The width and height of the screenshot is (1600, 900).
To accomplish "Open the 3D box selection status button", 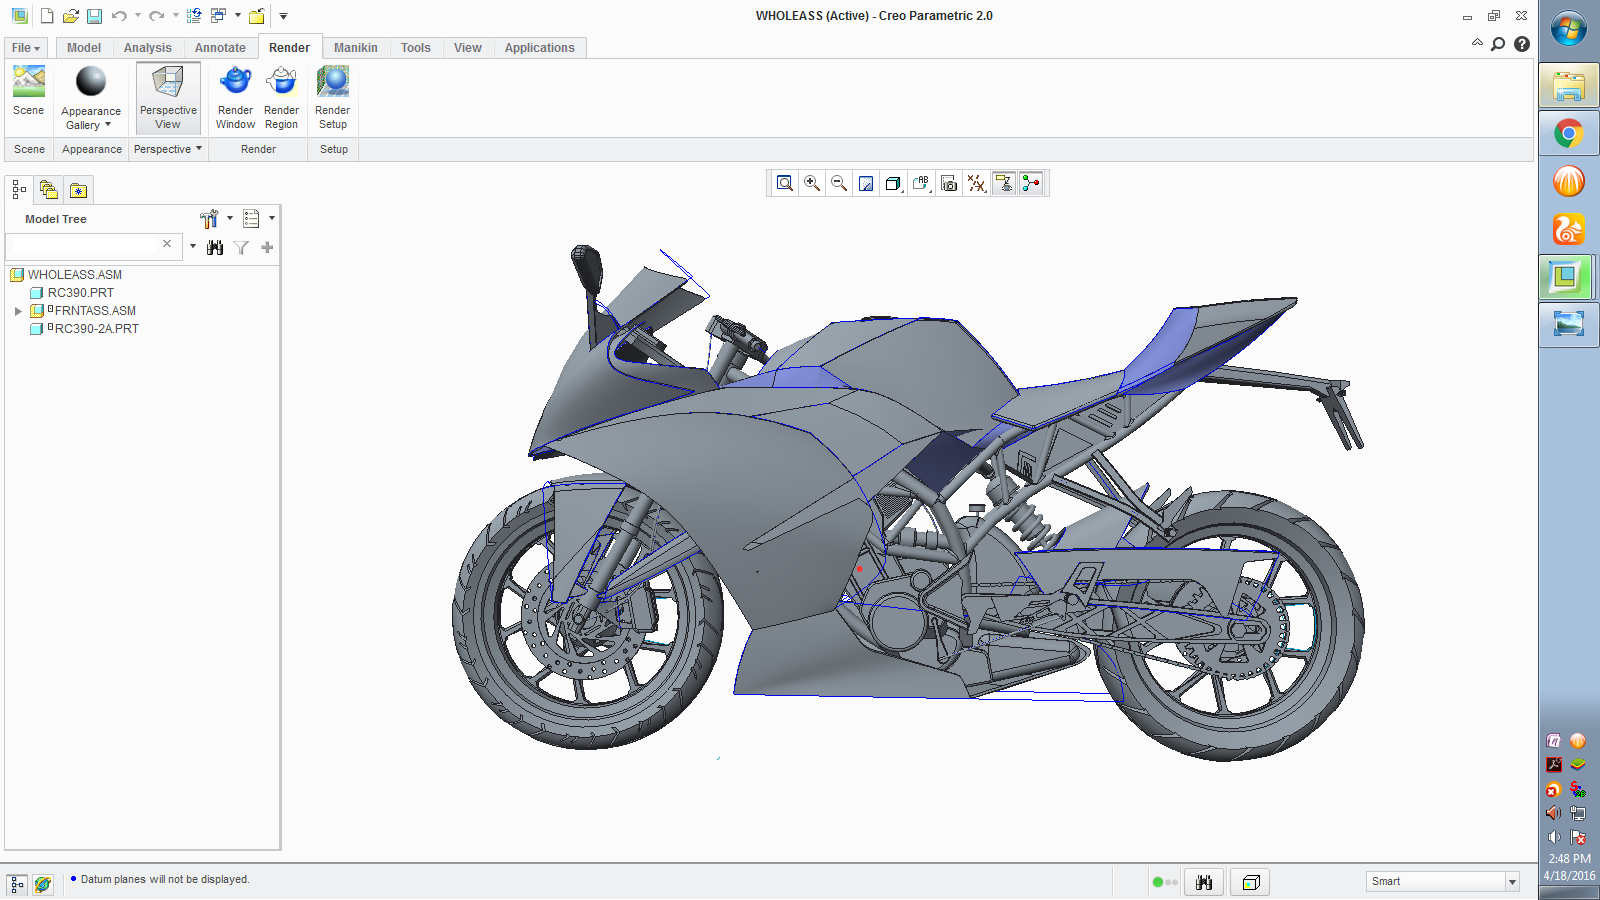I will pyautogui.click(x=1250, y=882).
